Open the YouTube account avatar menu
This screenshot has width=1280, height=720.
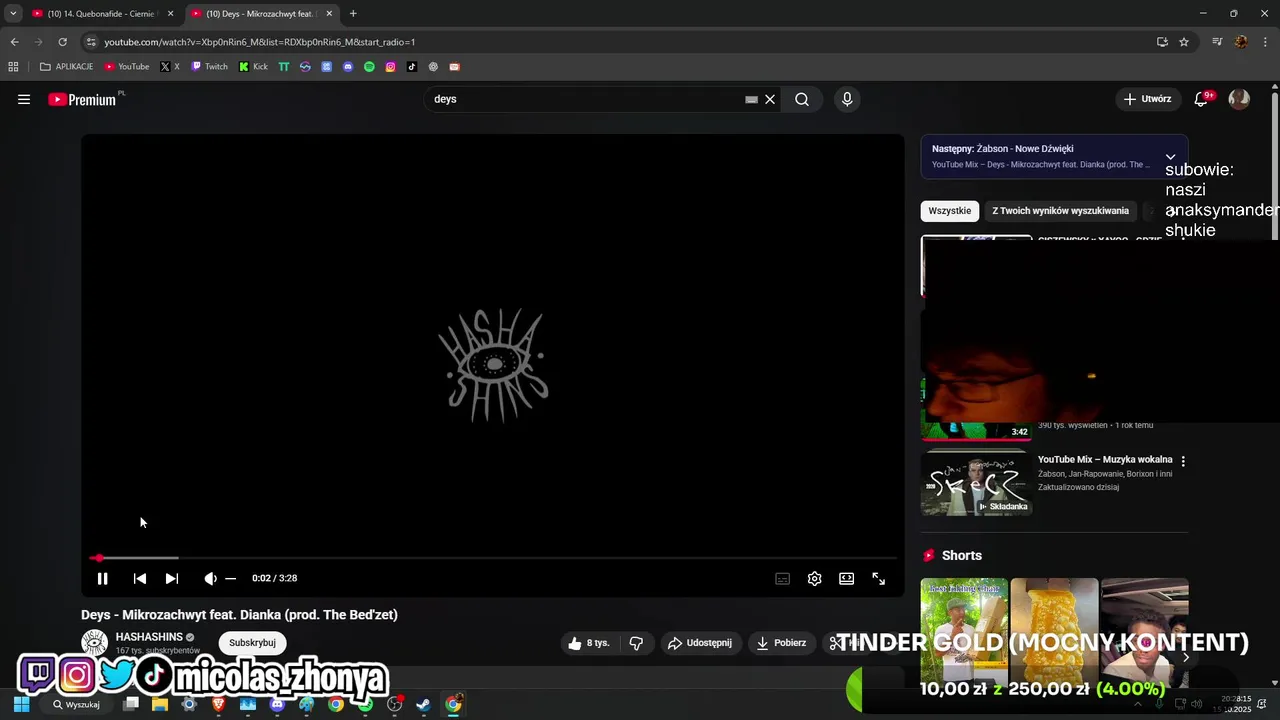click(1239, 99)
